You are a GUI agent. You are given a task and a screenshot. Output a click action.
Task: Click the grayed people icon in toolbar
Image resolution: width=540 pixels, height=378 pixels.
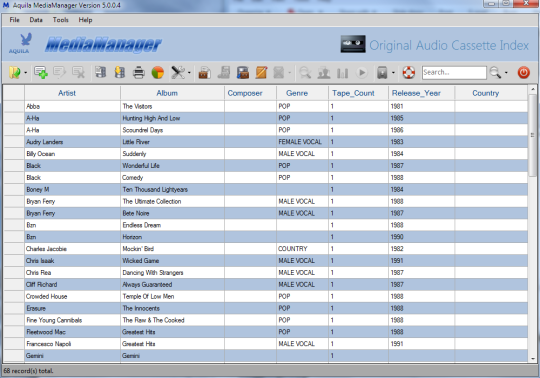324,73
